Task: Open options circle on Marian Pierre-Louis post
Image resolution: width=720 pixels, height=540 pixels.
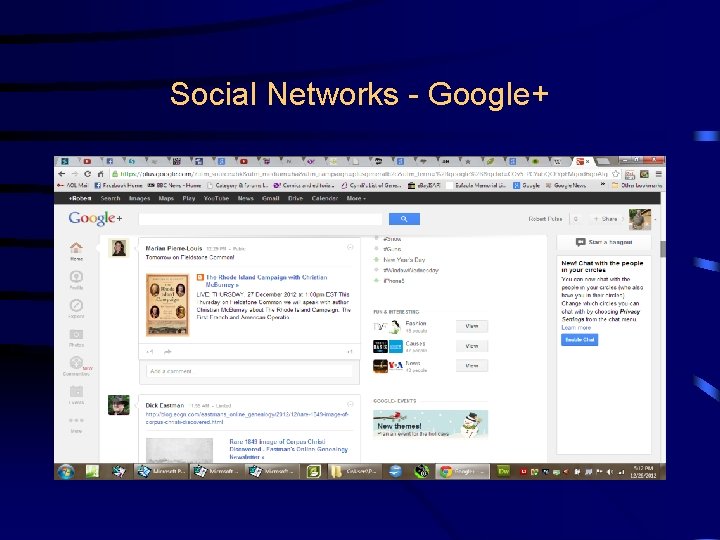Action: [x=350, y=248]
